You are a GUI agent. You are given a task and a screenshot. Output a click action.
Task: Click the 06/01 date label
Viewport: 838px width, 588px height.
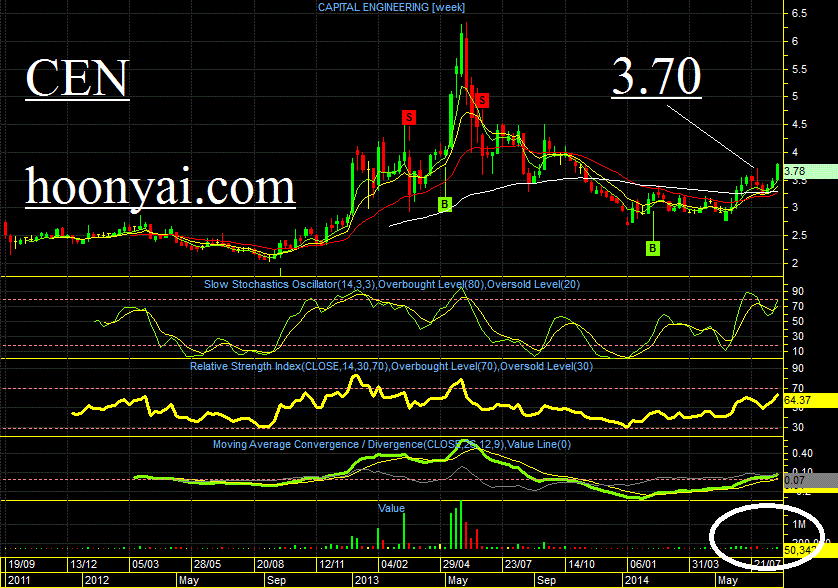coord(643,564)
